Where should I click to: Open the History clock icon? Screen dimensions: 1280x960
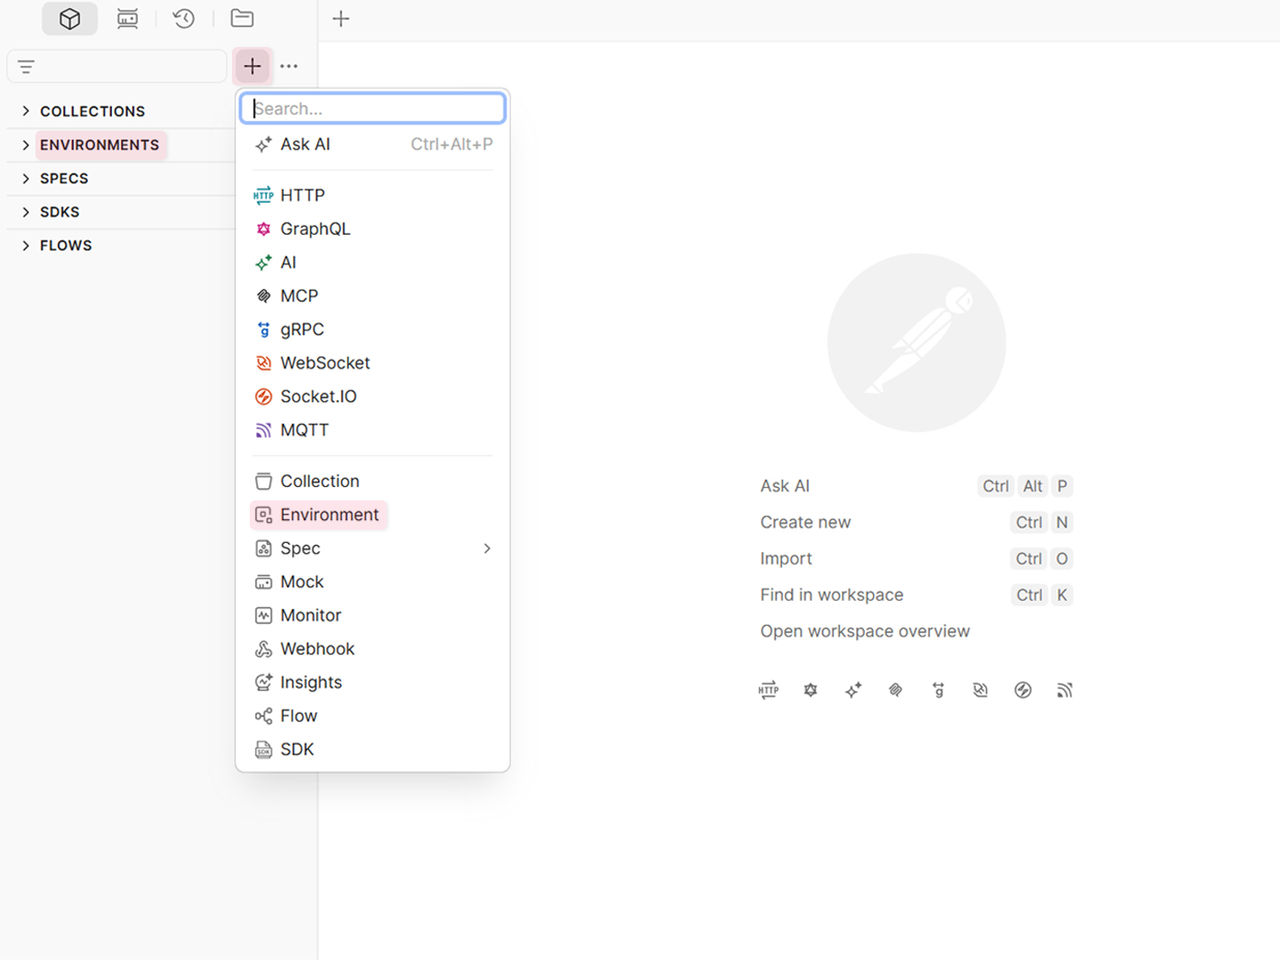click(x=184, y=19)
